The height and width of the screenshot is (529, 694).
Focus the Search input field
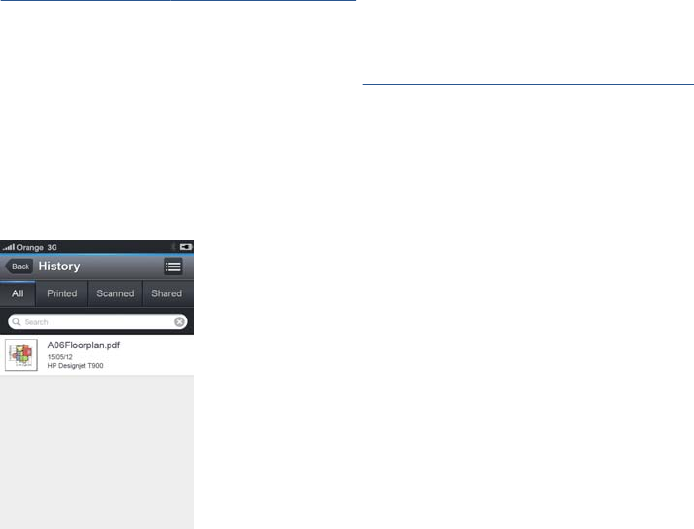click(97, 322)
